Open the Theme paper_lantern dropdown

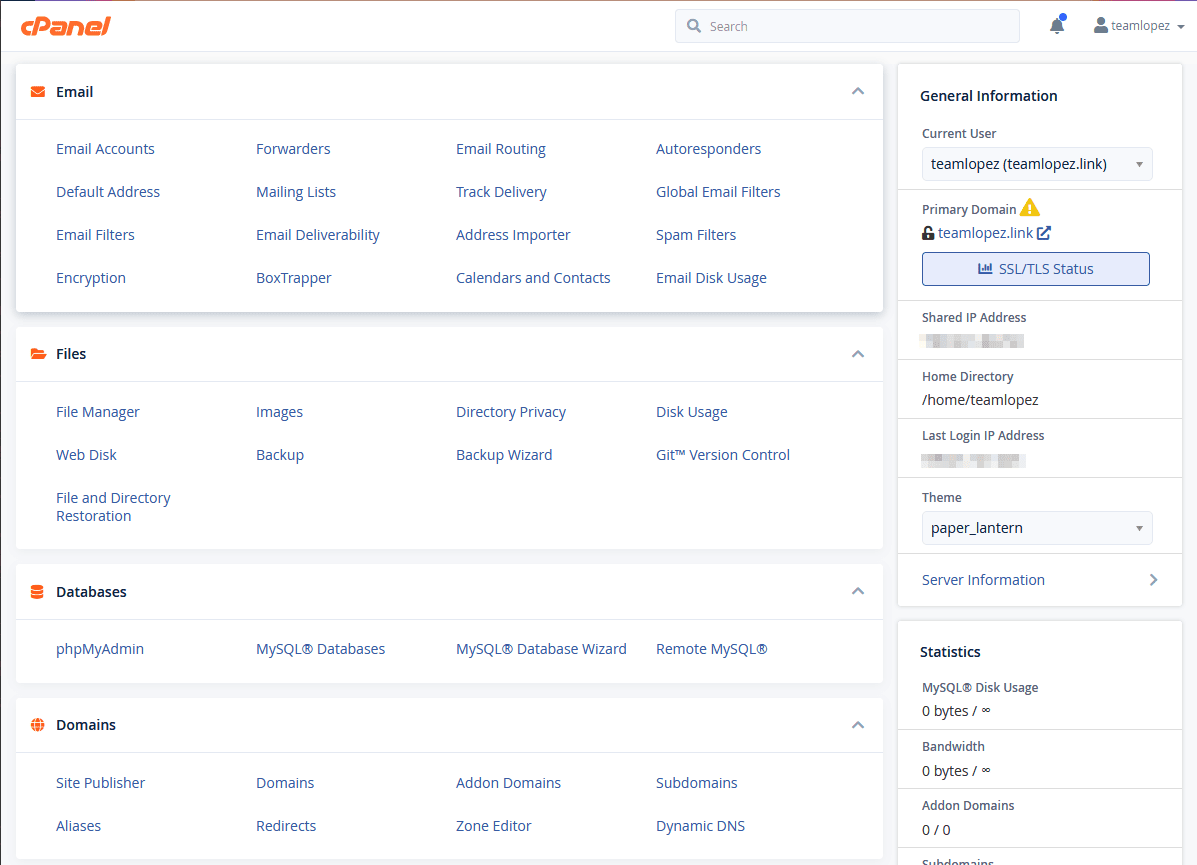(1037, 528)
